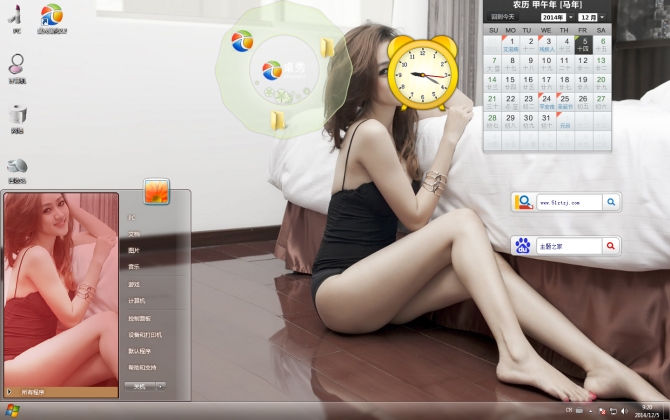
Task: Click the Windows Start orb
Action: tap(12, 411)
